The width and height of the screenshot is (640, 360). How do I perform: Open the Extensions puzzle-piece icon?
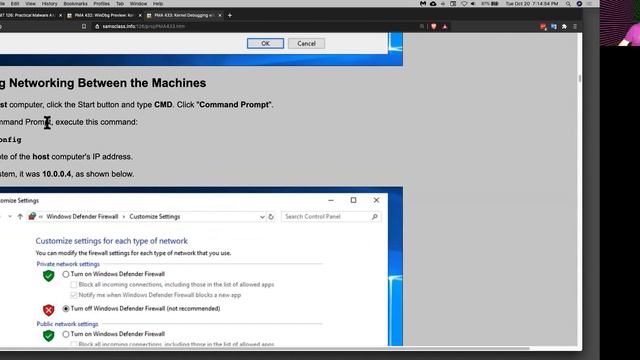tap(564, 26)
